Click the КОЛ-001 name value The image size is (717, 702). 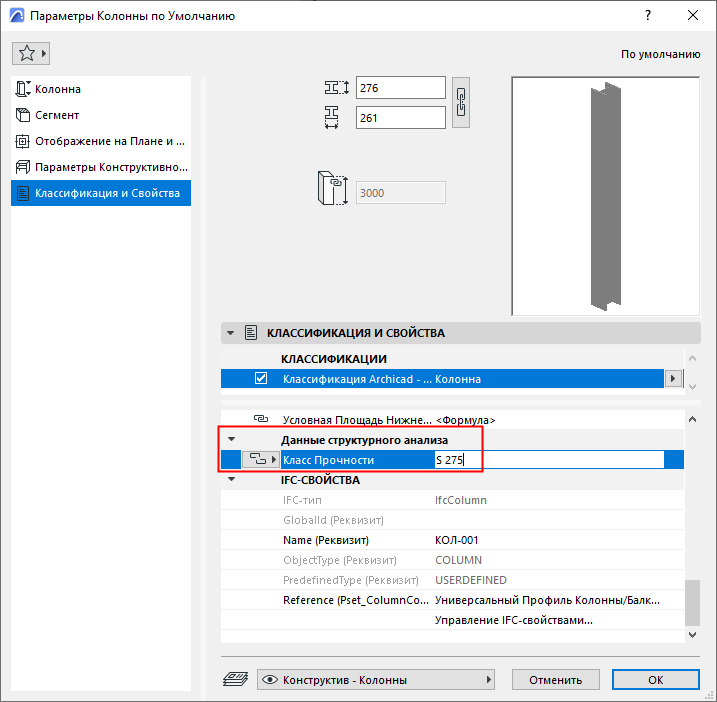pos(456,540)
